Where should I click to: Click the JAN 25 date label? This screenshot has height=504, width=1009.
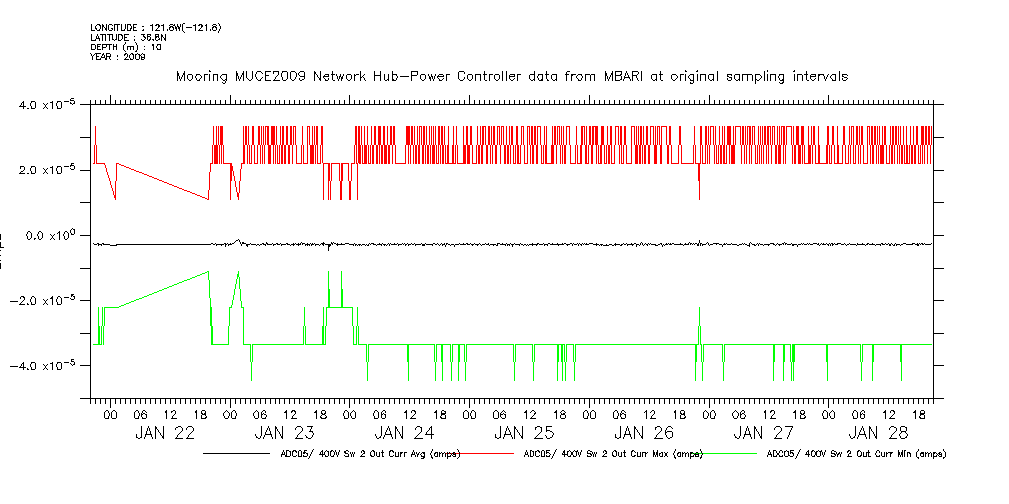[524, 434]
